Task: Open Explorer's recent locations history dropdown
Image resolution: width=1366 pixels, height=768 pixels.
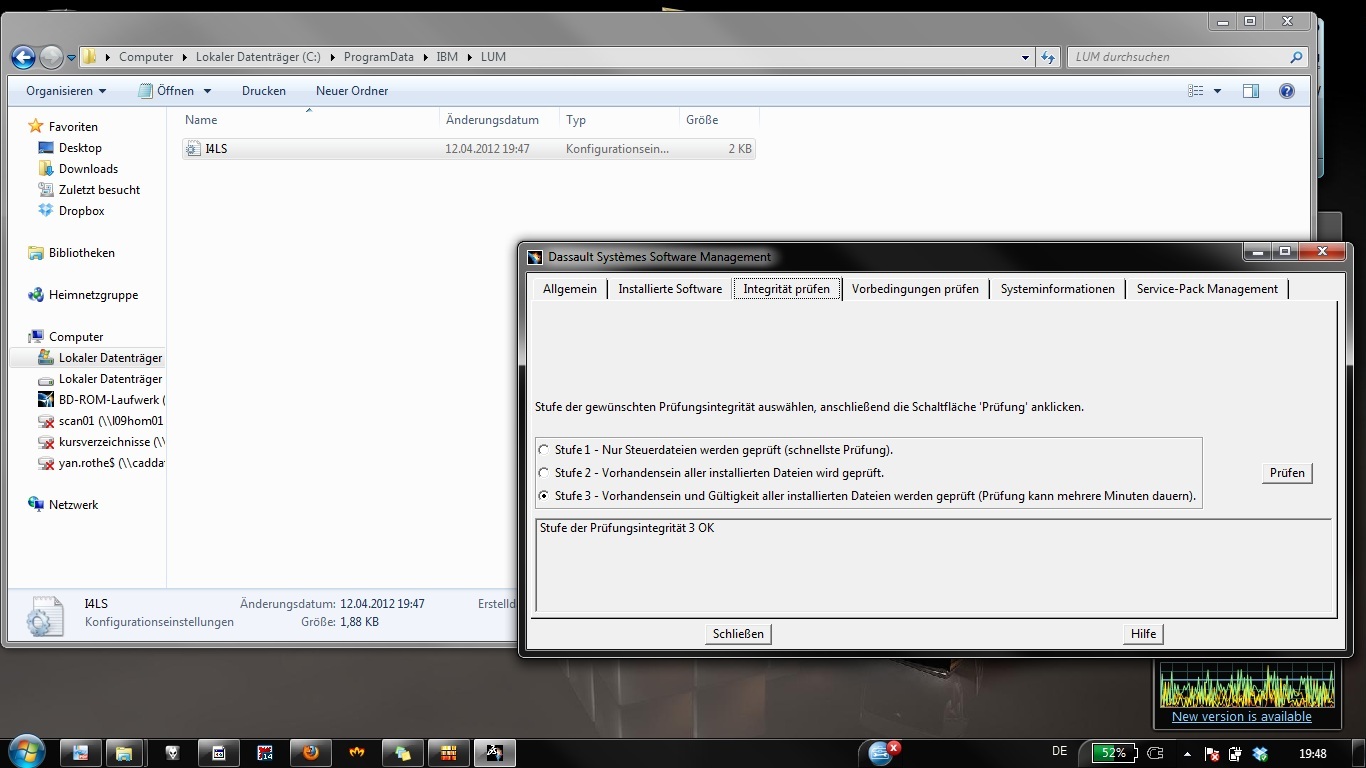Action: [71, 58]
